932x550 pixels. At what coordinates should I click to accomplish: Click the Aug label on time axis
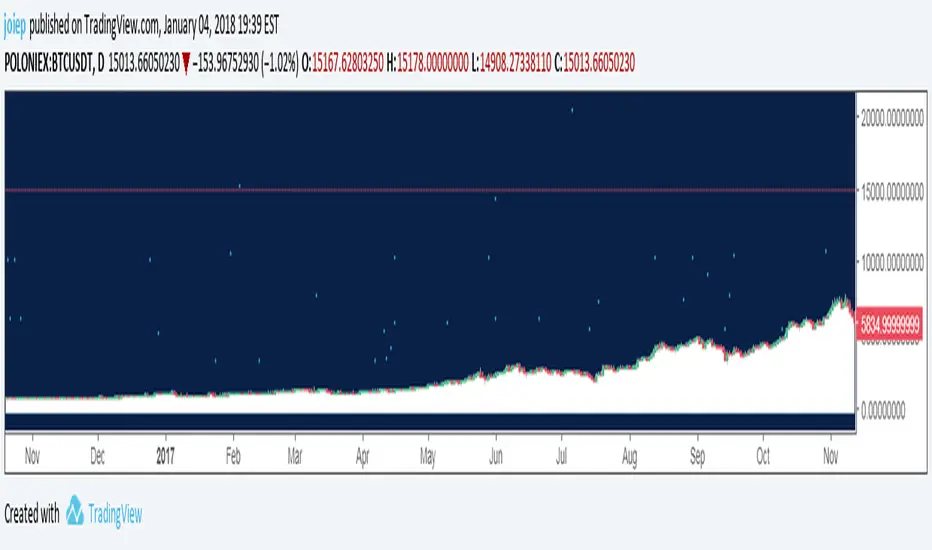pos(629,457)
